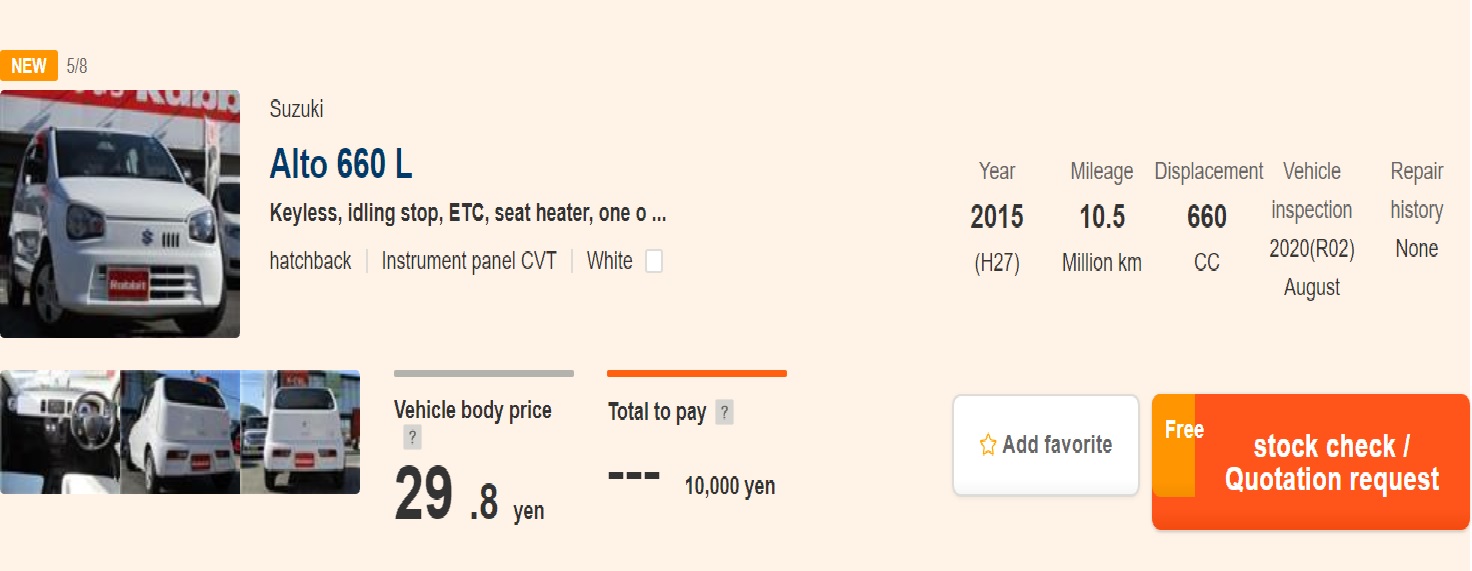Click the Instrument panel CVT label
Screen dimensions: 1472x571
pos(468,262)
